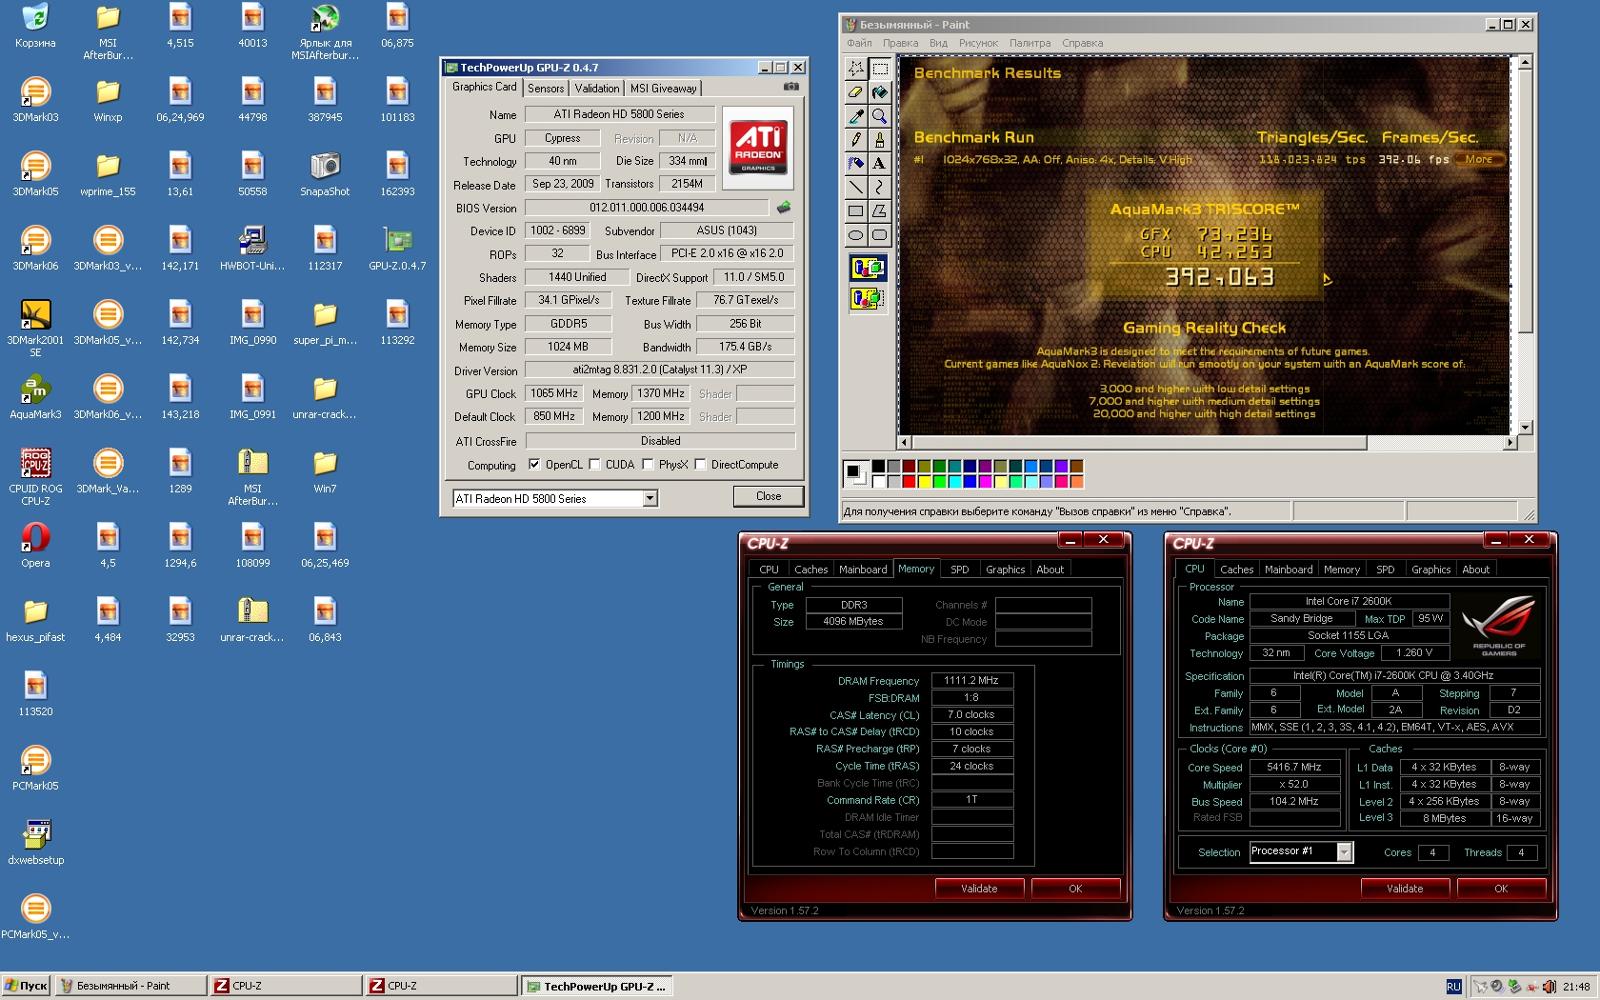Open the ATI Radeon HD 5800 Series dropdown
This screenshot has height=1000, width=1600.
point(650,498)
